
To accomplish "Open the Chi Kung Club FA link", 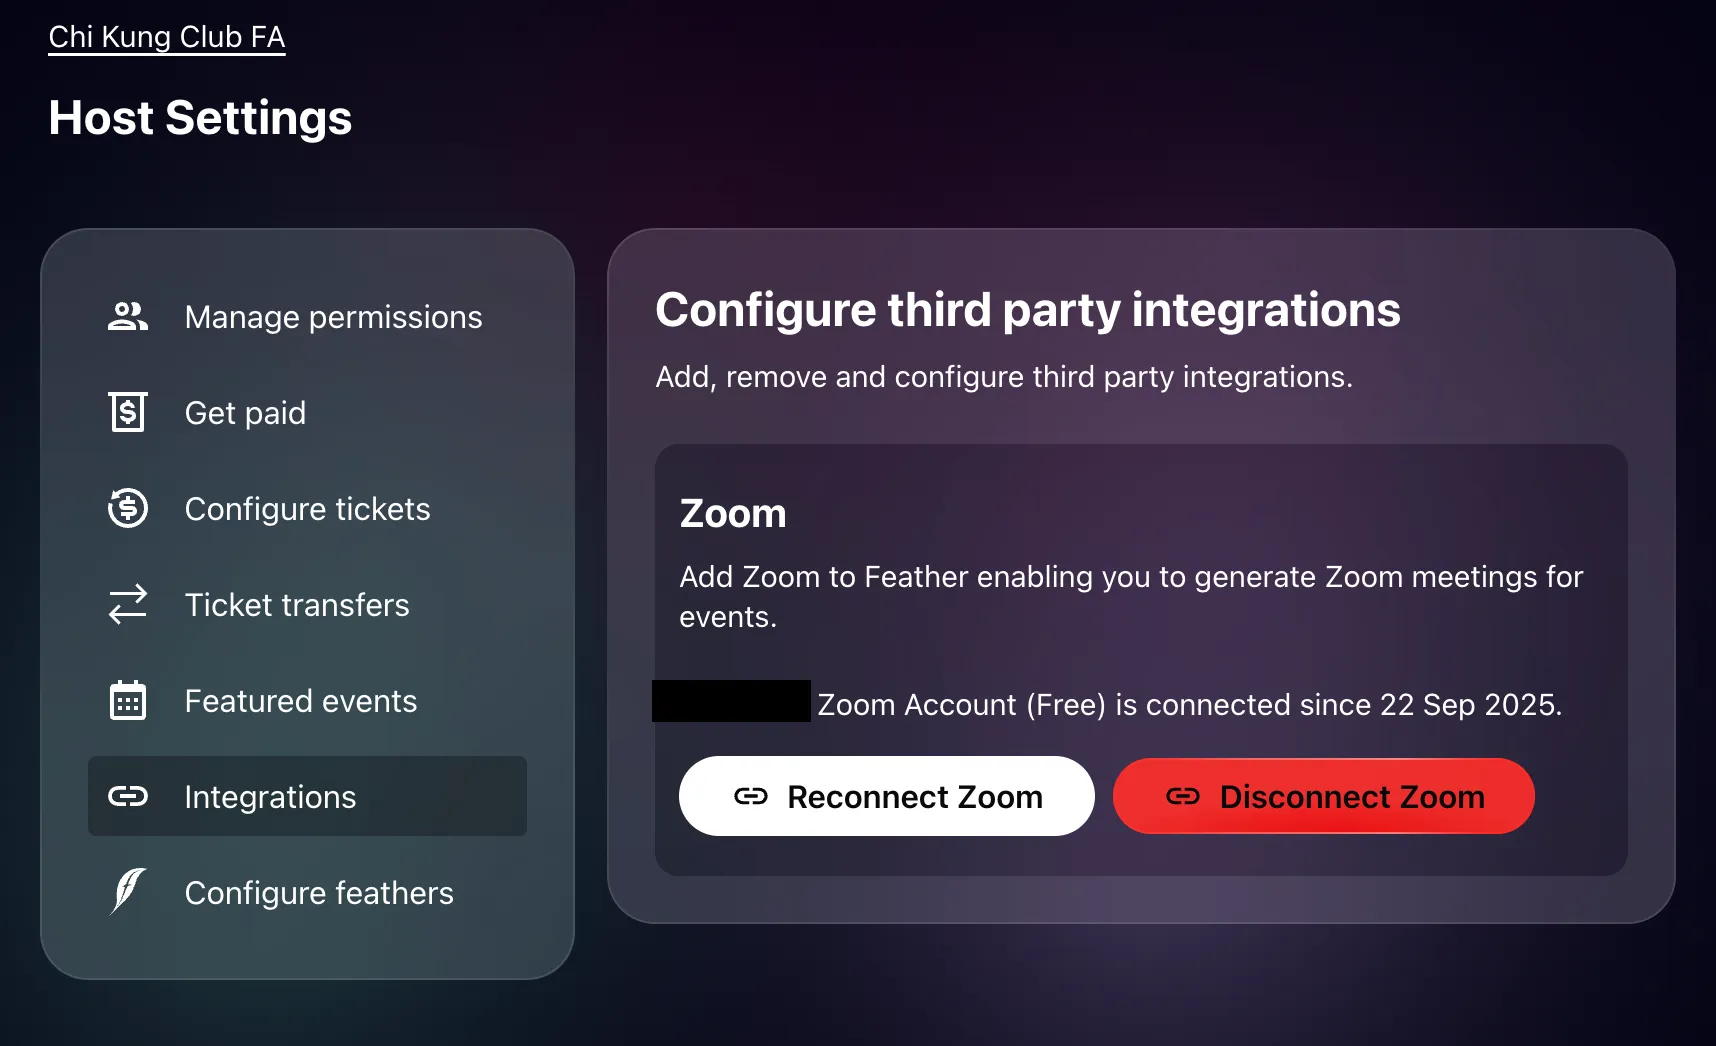I will [167, 36].
